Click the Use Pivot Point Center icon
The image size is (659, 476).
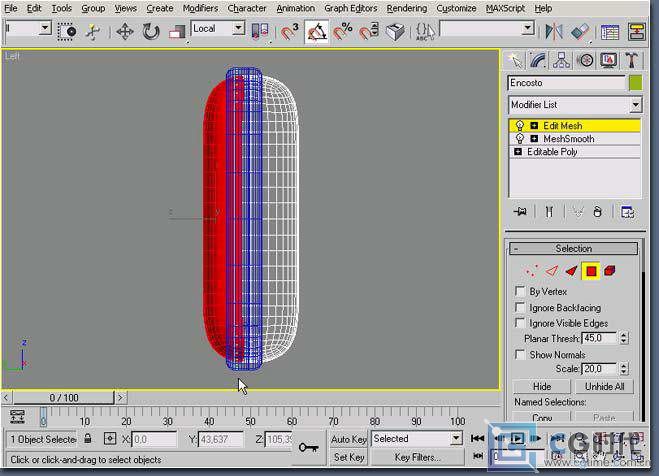(260, 32)
